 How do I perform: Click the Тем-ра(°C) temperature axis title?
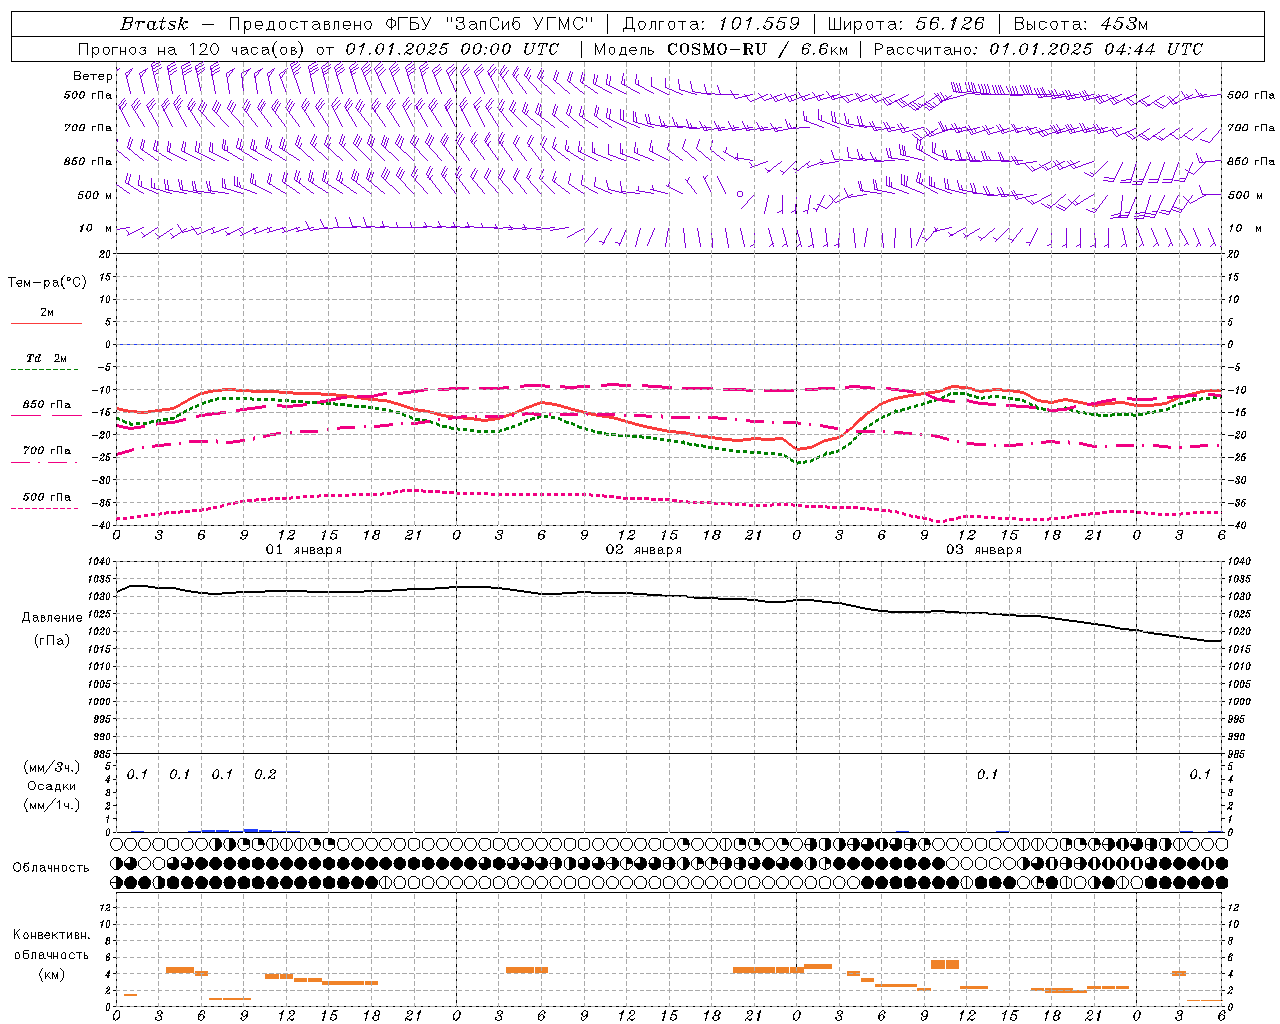pos(47,283)
